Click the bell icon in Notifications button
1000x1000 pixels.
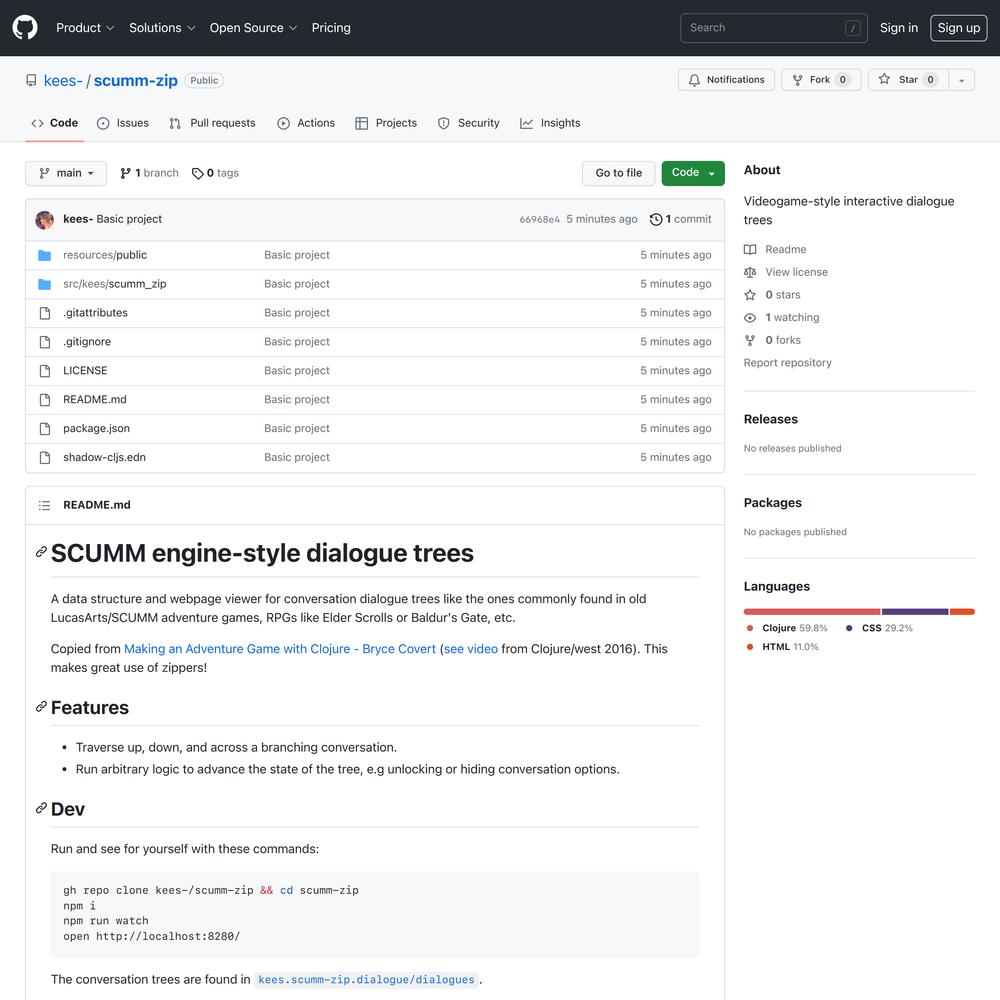click(x=695, y=80)
